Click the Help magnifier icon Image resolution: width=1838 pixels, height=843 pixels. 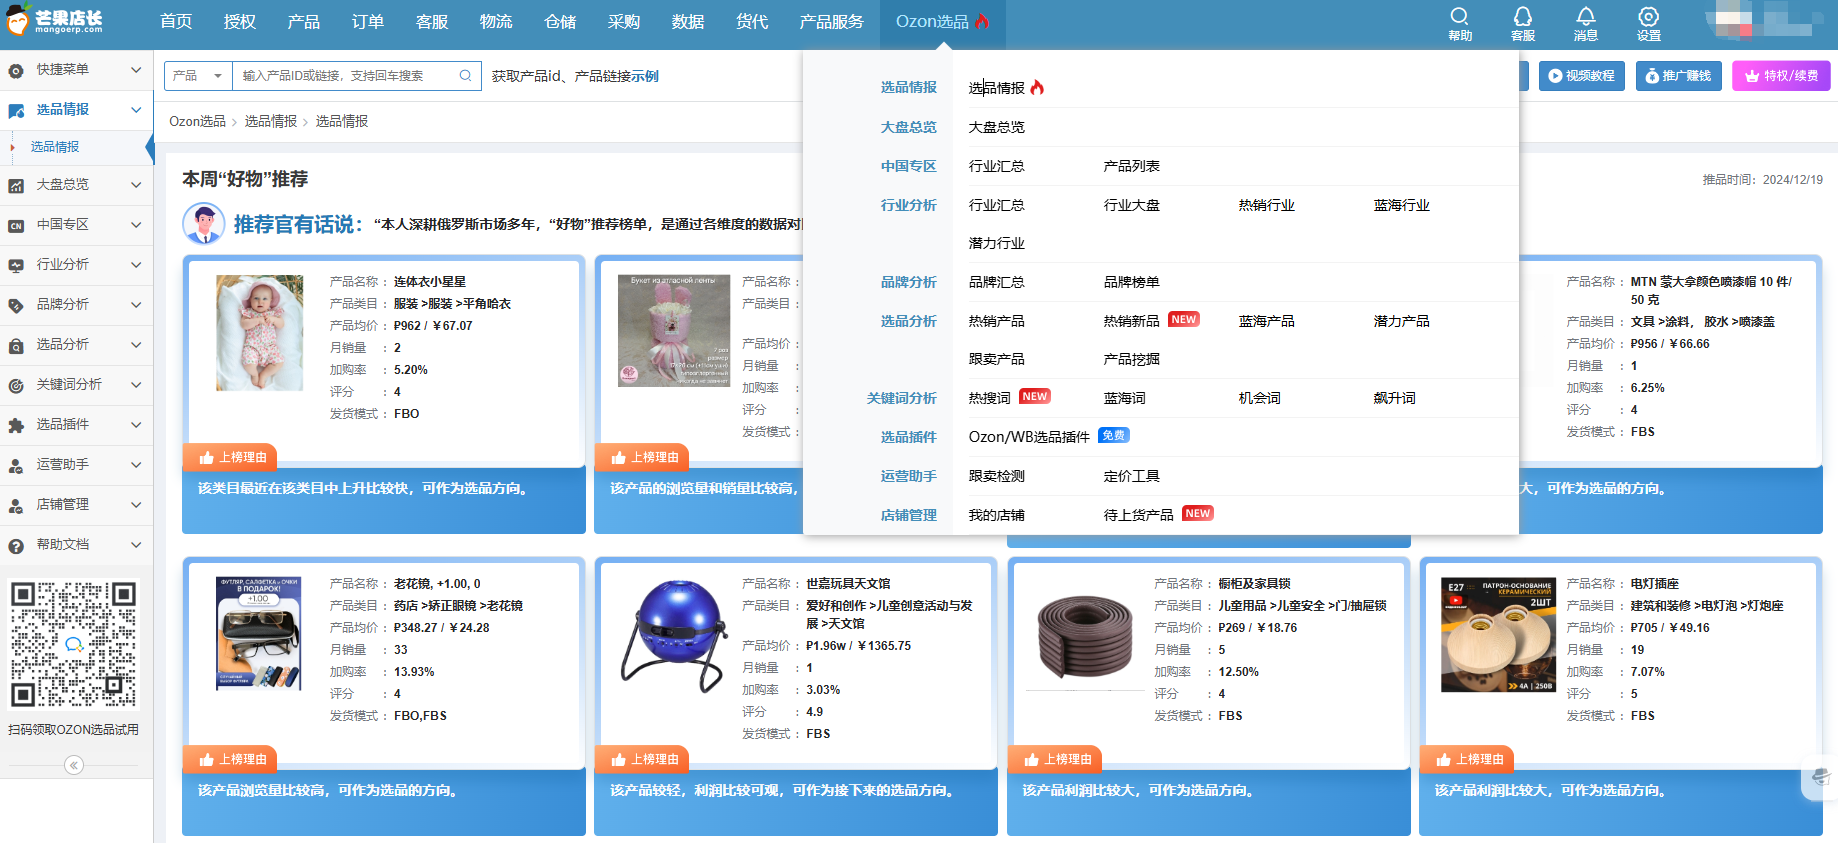click(x=1459, y=17)
